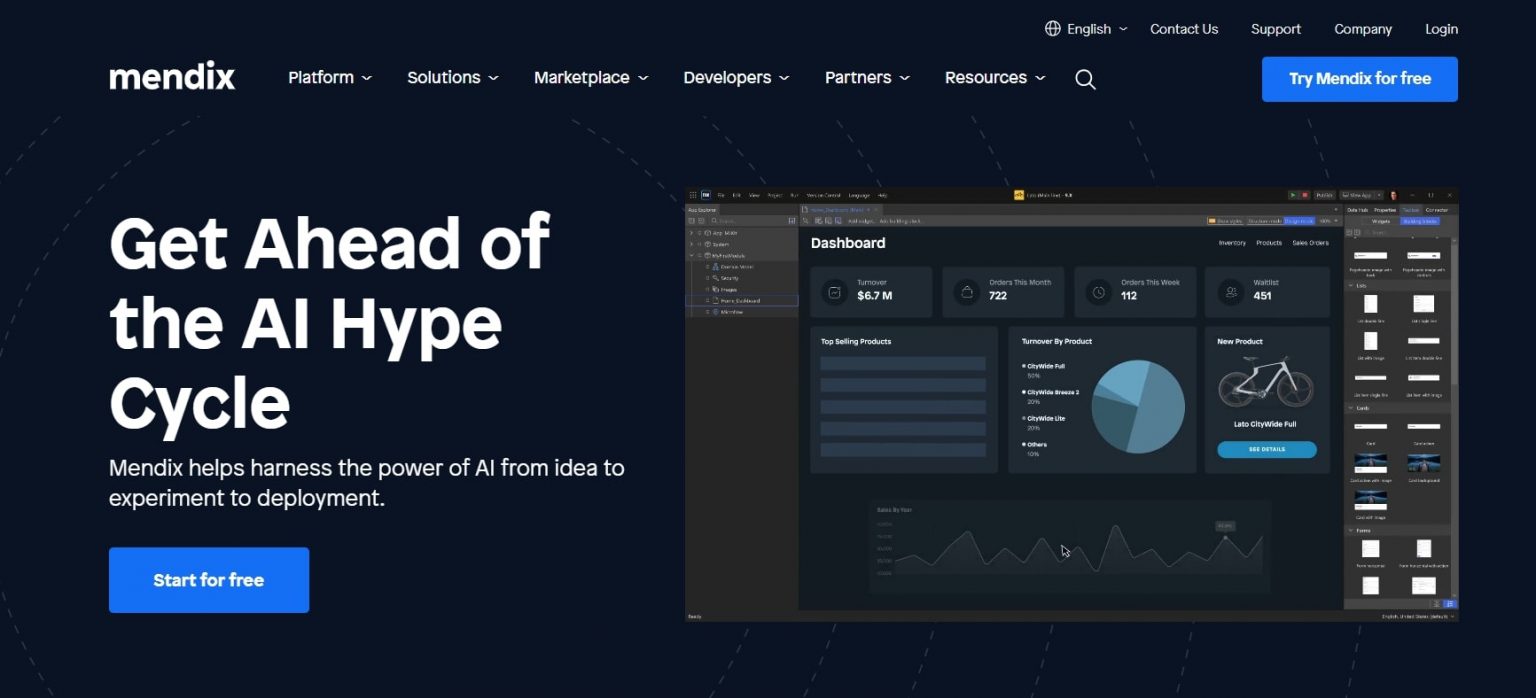Open the Run menu in Studio Pro

click(794, 195)
